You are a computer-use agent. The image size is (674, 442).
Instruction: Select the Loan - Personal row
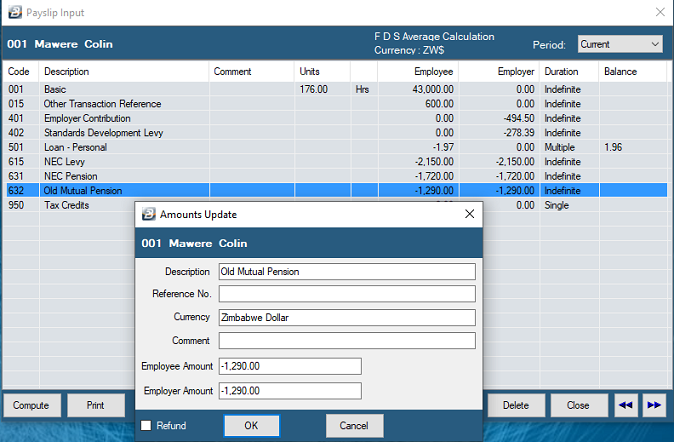pyautogui.click(x=337, y=147)
